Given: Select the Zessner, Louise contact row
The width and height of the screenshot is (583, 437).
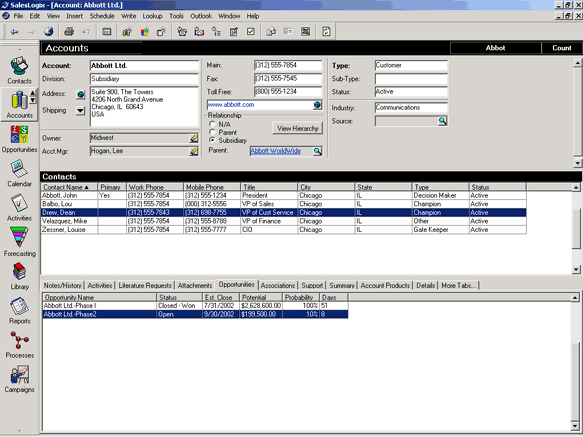Looking at the screenshot, I should point(284,230).
